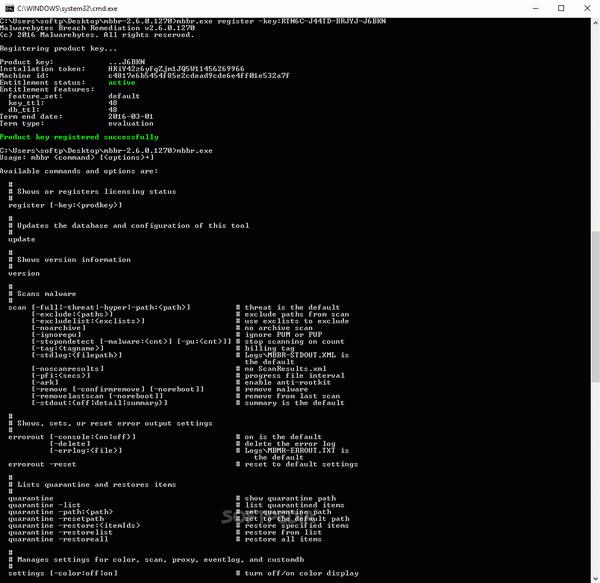
Task: Click '[-removelastscan [-noreboot]]' option
Action: click(97, 396)
